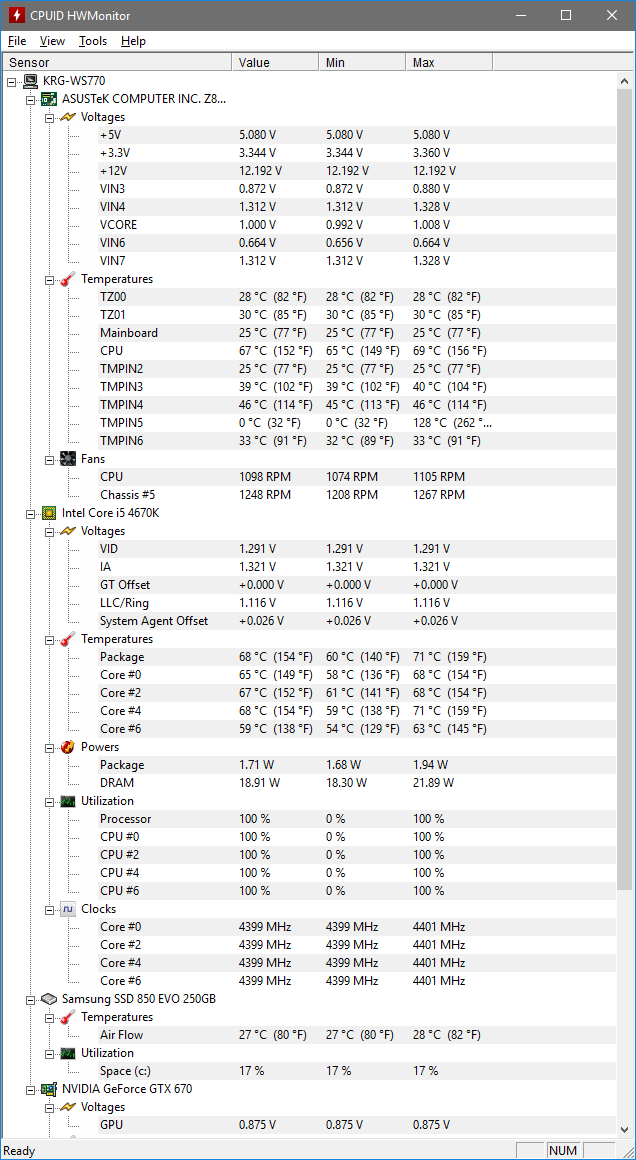Open the Help menu
Screen dimensions: 636x1160
pos(133,41)
